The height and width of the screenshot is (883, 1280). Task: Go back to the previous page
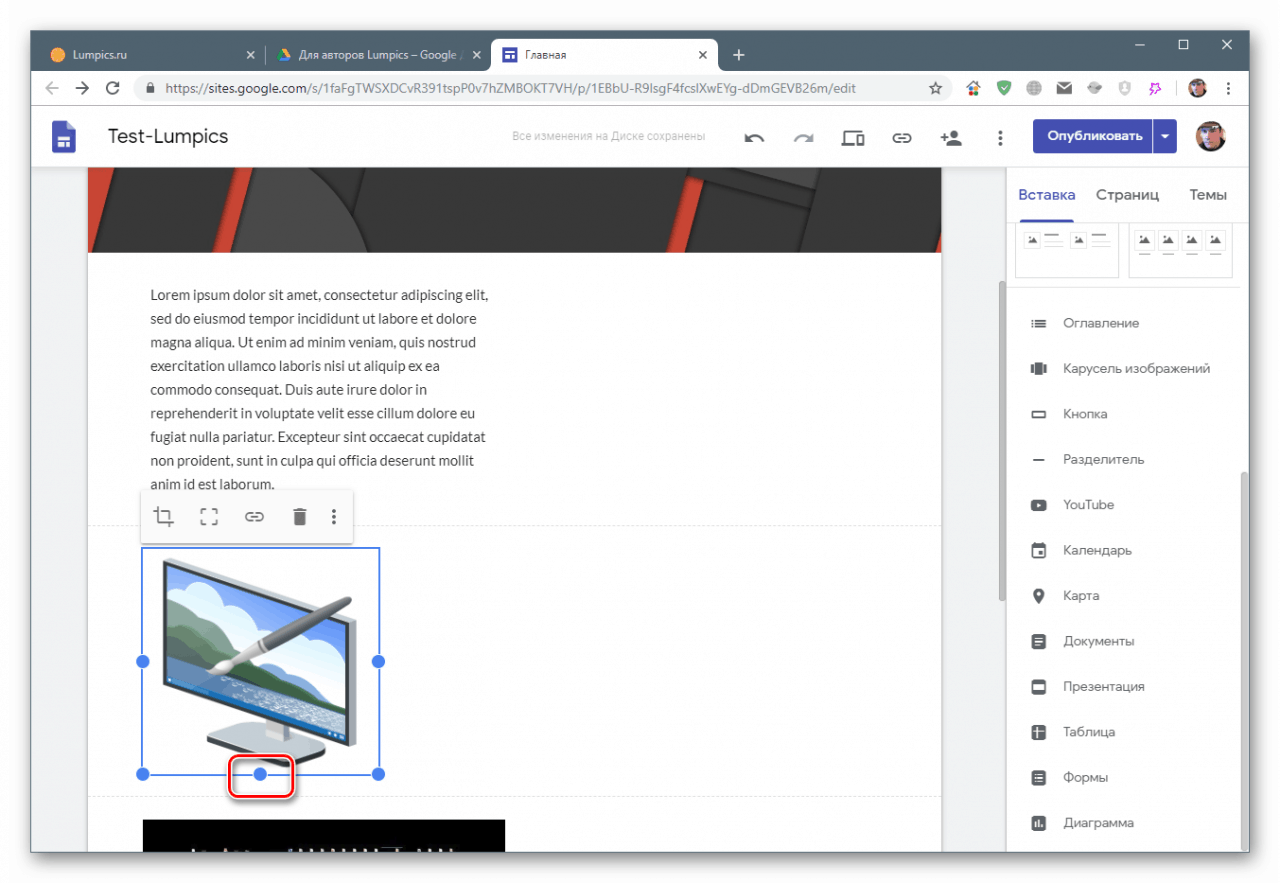point(53,88)
